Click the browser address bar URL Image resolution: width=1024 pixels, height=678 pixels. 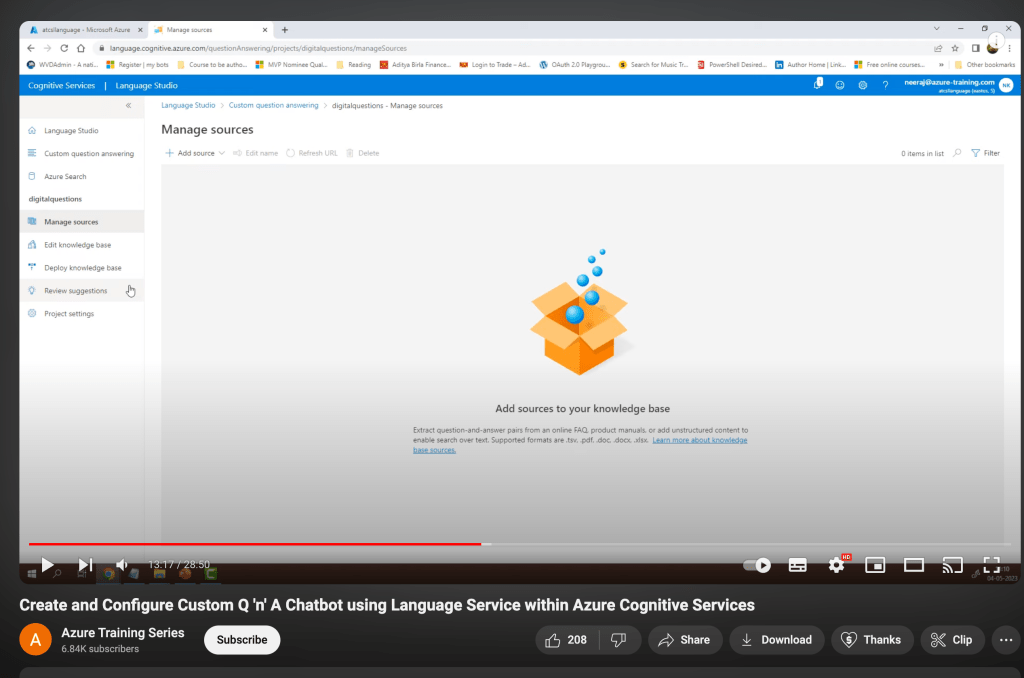coord(258,48)
